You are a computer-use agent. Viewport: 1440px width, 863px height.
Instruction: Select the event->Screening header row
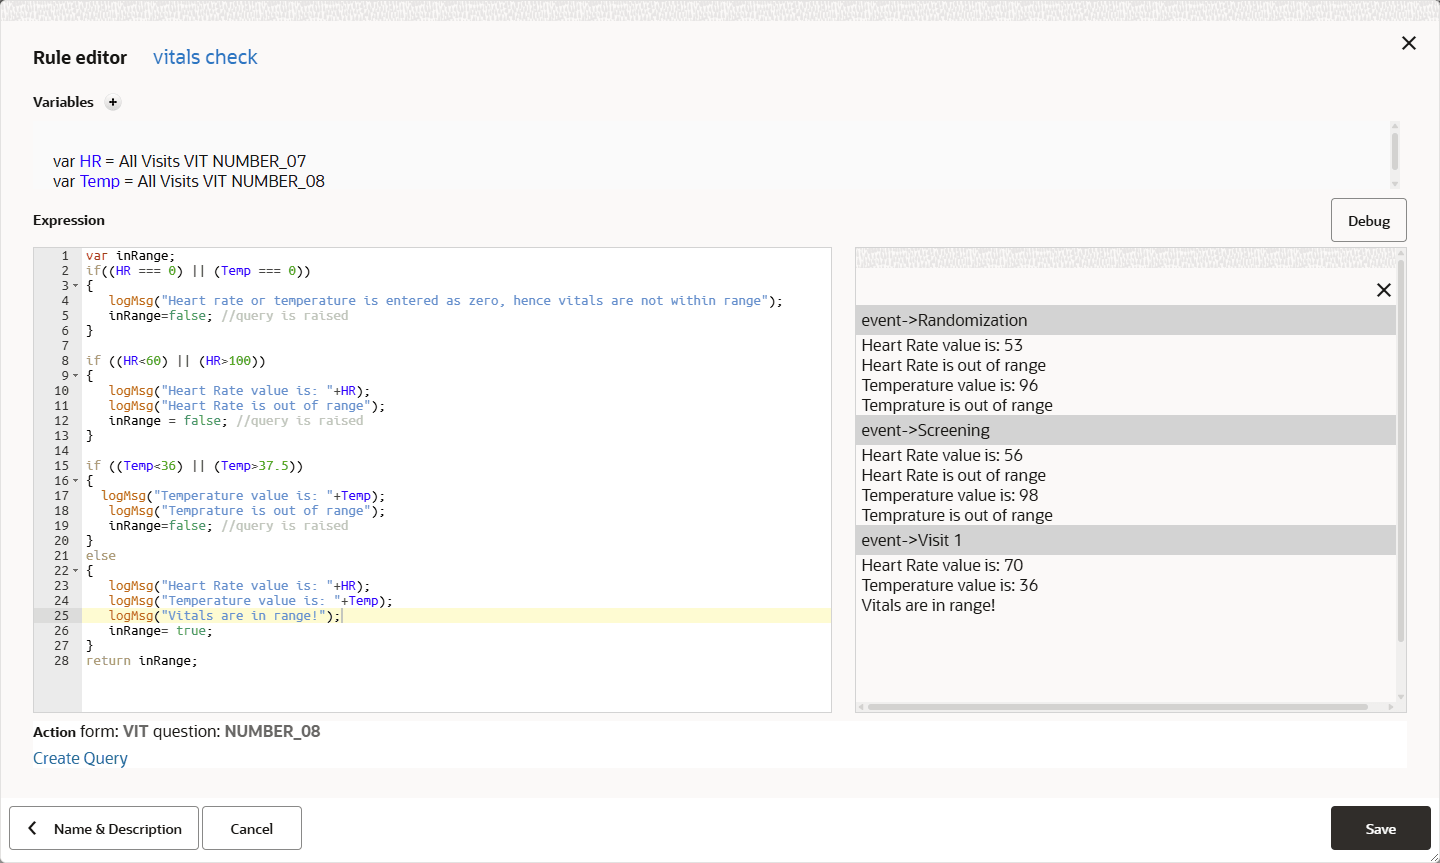pyautogui.click(x=1125, y=430)
